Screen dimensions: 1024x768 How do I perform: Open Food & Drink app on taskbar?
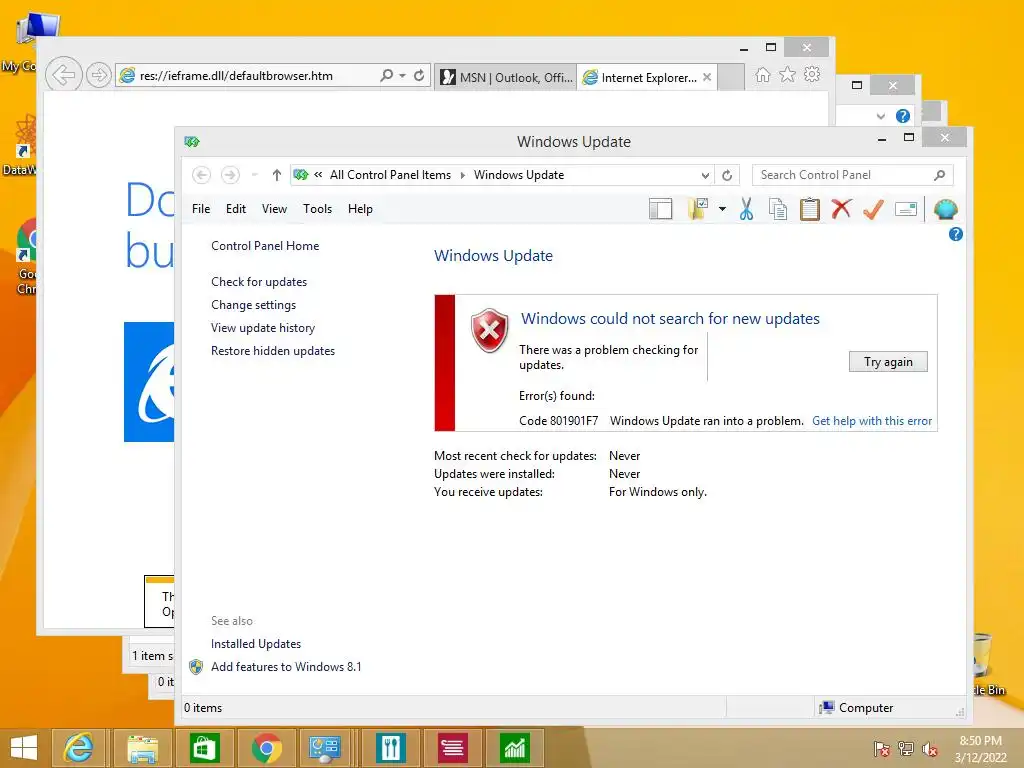391,748
